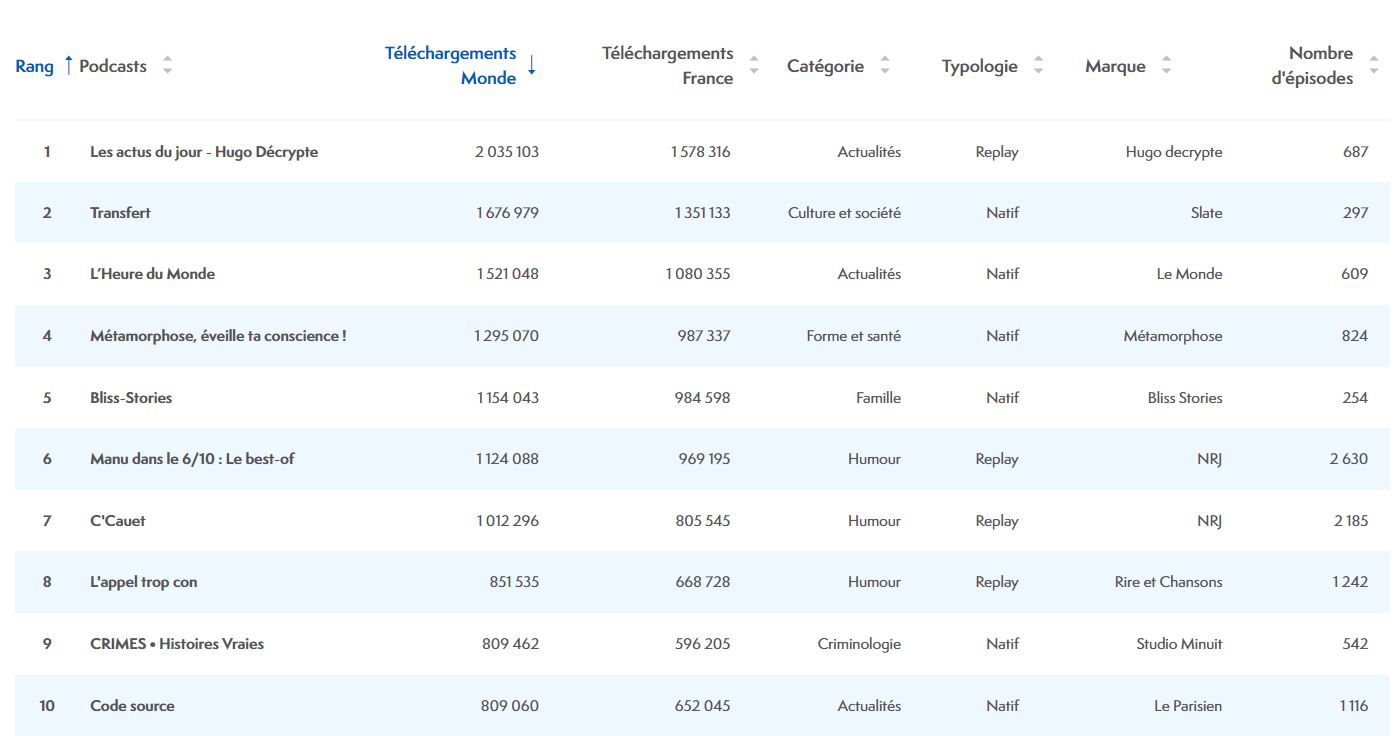Click the Typologie header label
Image resolution: width=1398 pixels, height=736 pixels.
(980, 67)
